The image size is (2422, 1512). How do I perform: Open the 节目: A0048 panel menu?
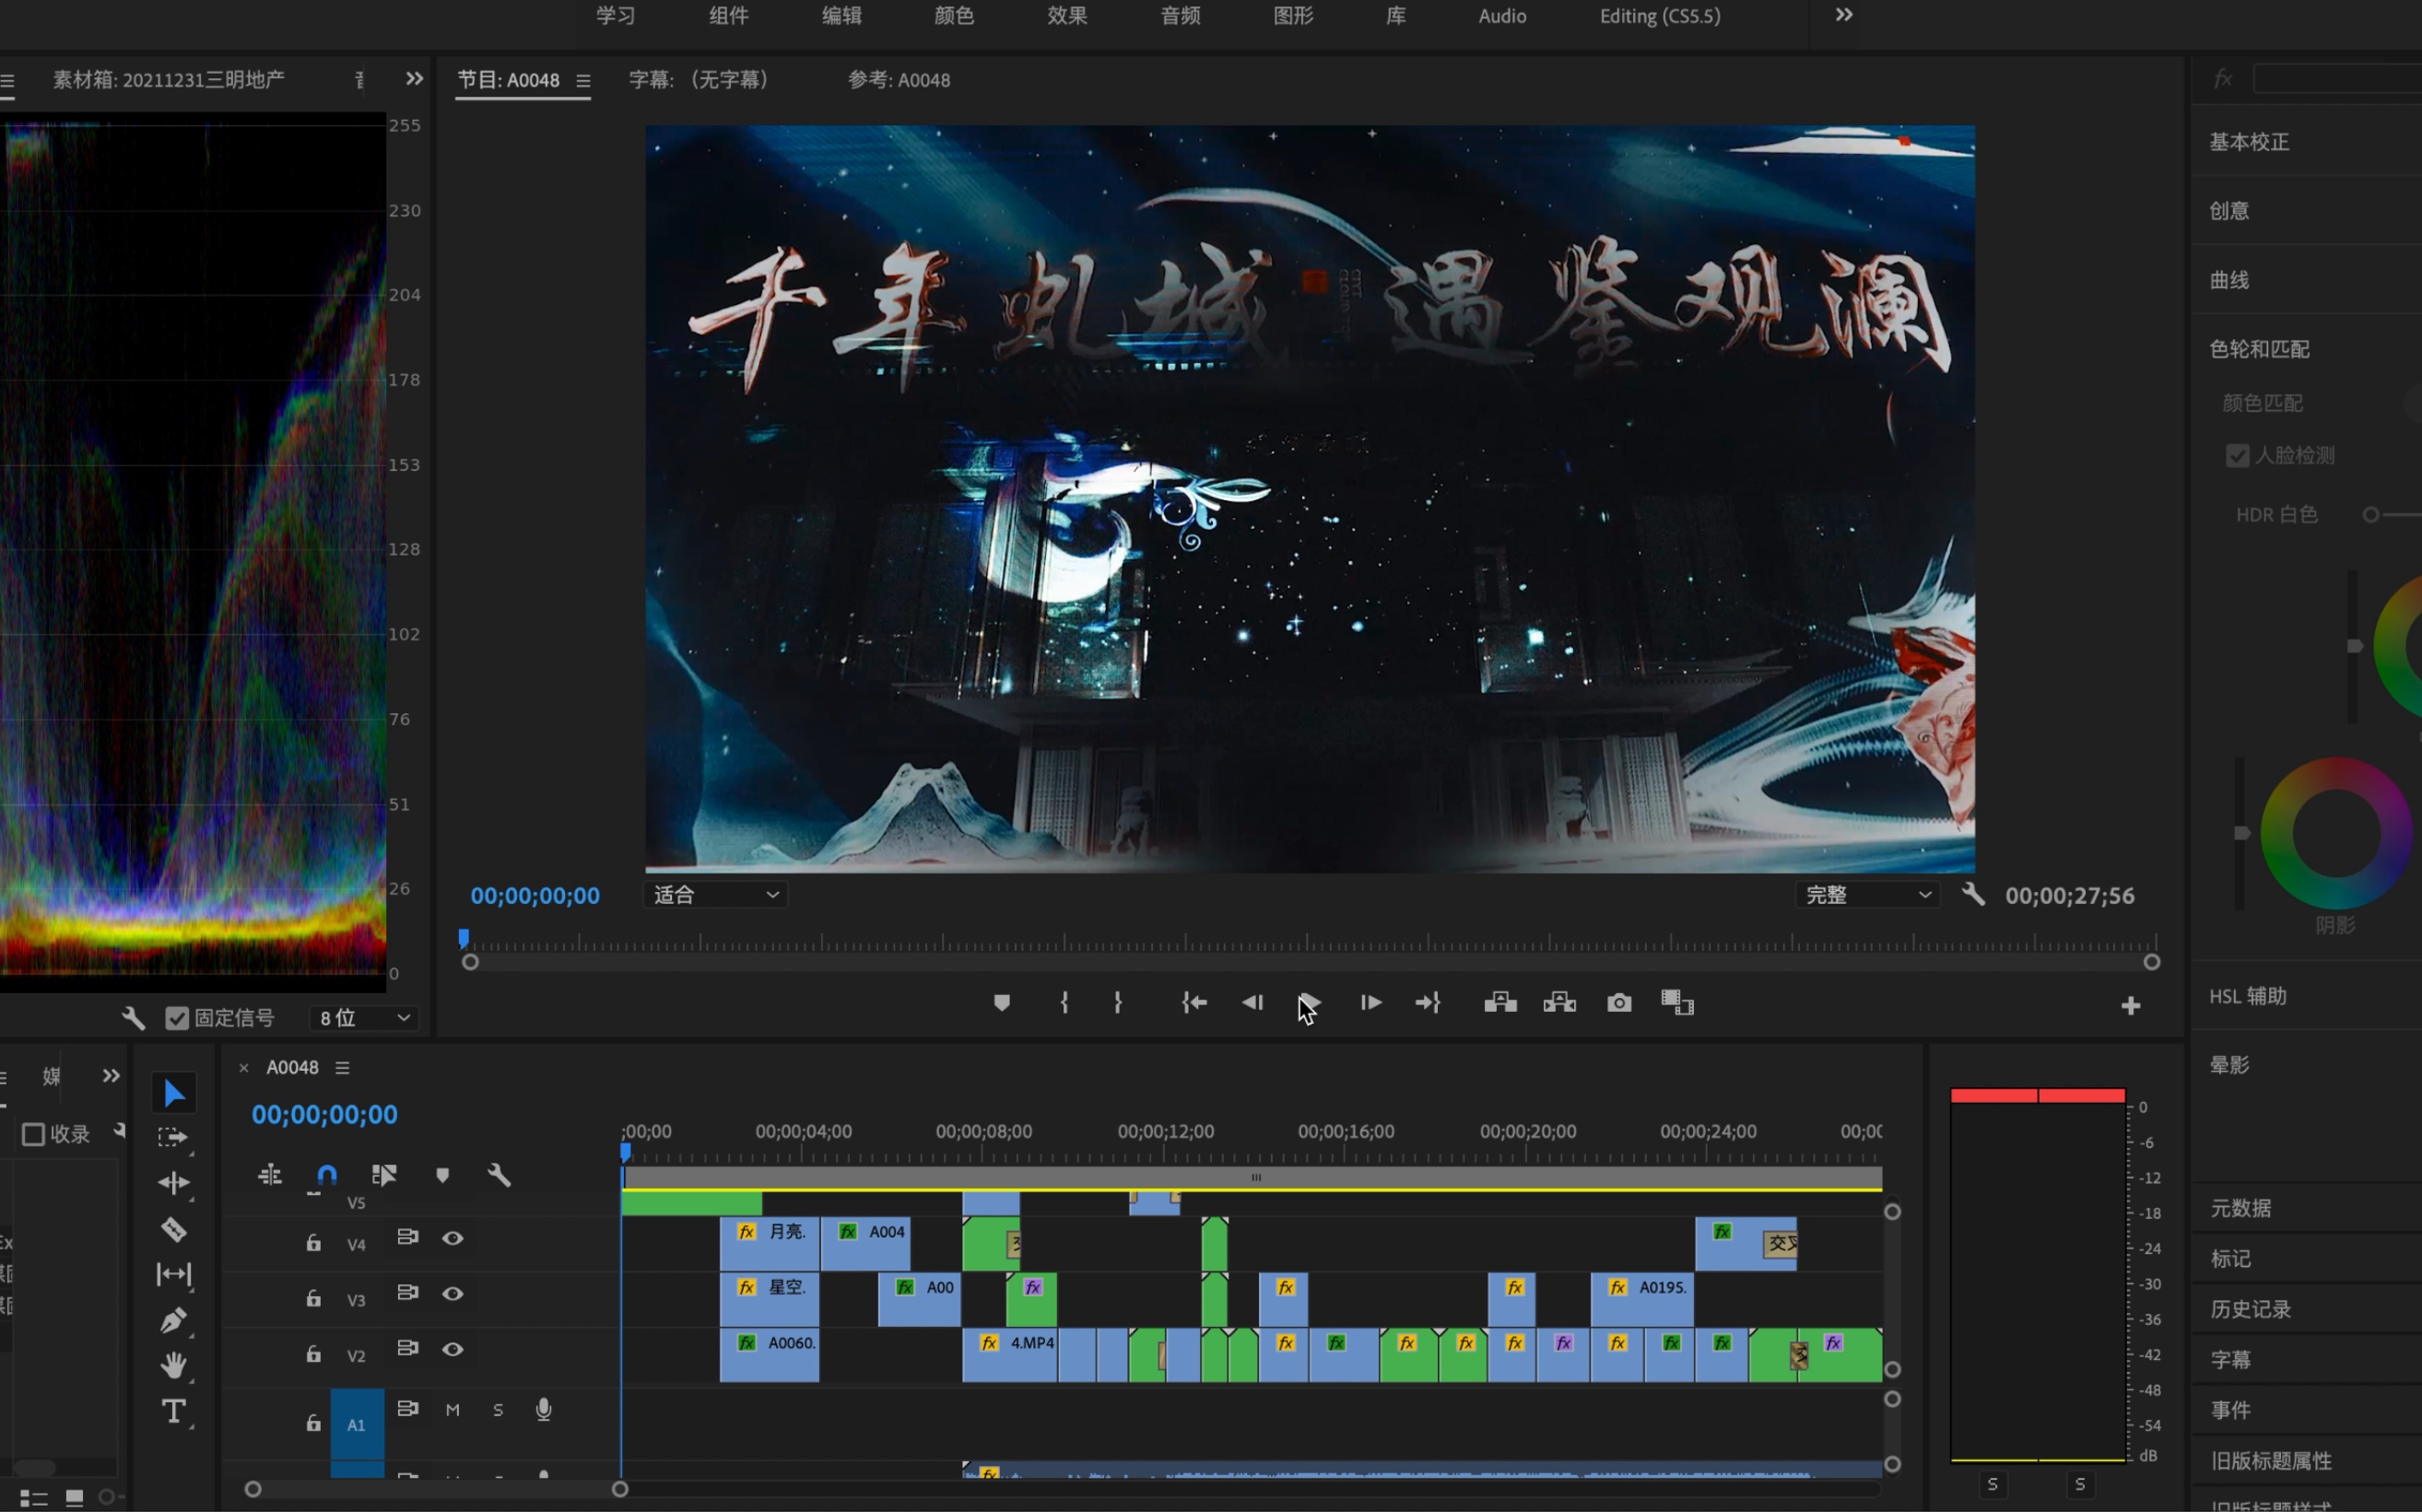coord(583,80)
